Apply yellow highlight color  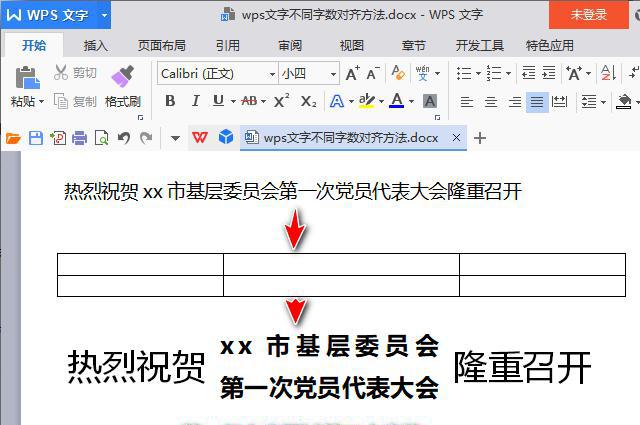click(x=367, y=101)
